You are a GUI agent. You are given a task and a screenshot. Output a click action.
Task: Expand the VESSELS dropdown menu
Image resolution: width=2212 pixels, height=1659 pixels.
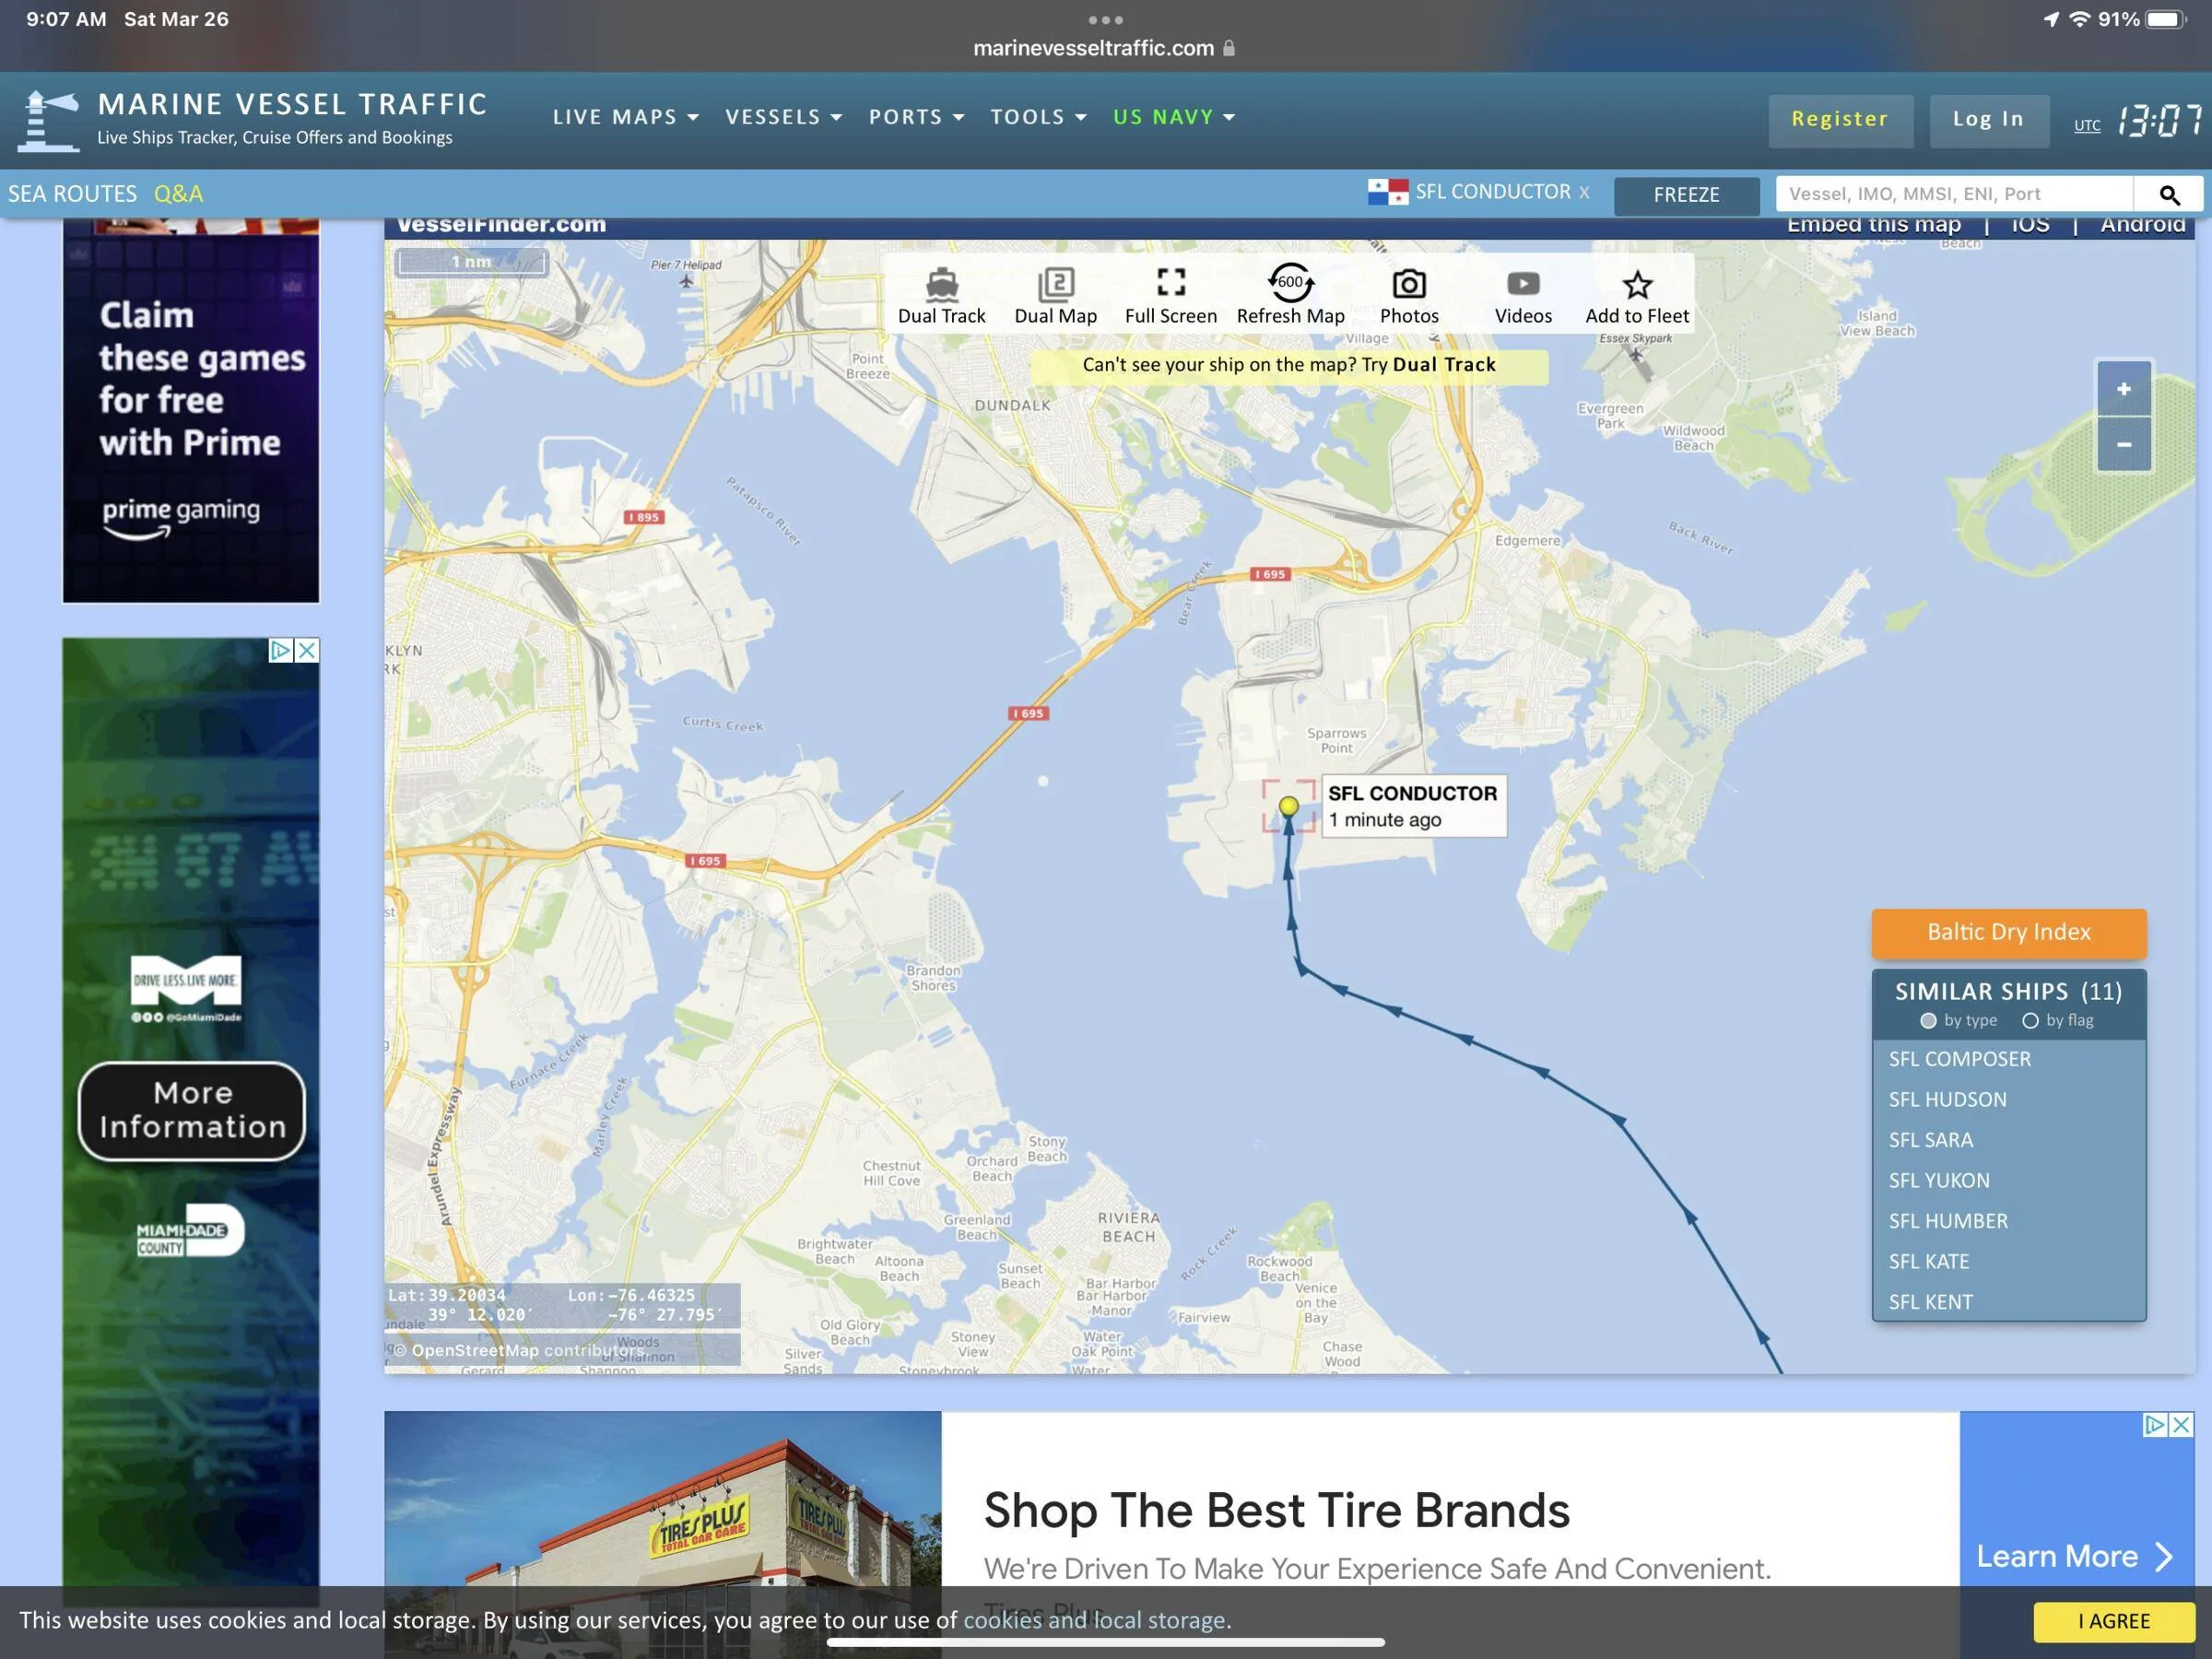click(x=783, y=117)
